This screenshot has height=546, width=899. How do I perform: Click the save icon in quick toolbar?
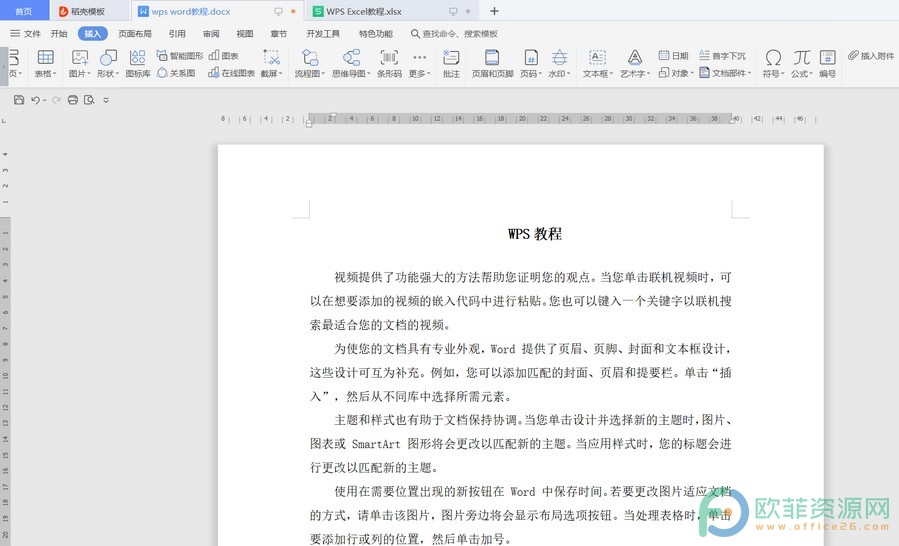click(x=19, y=100)
